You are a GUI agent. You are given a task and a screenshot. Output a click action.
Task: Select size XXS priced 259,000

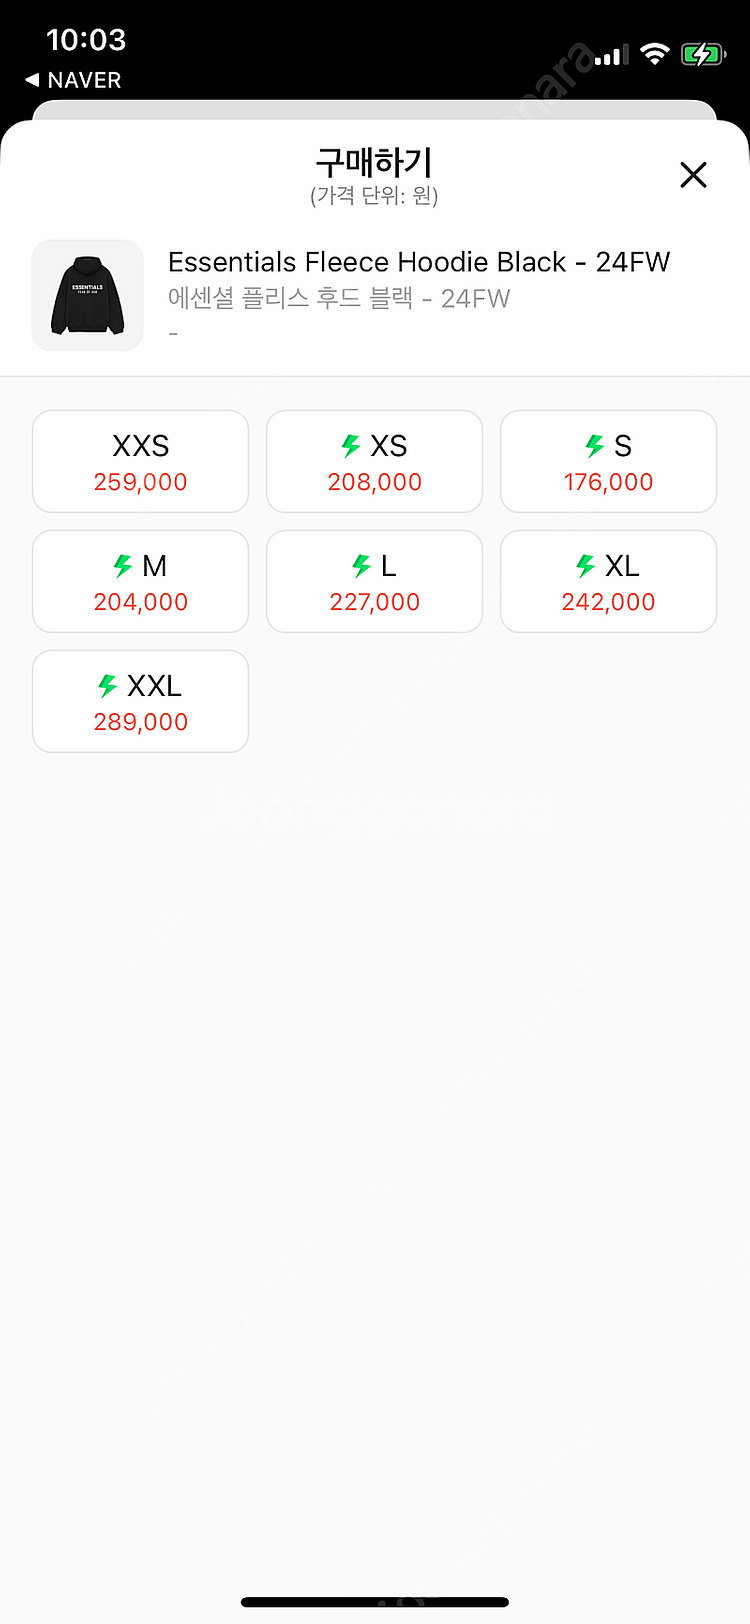[140, 461]
